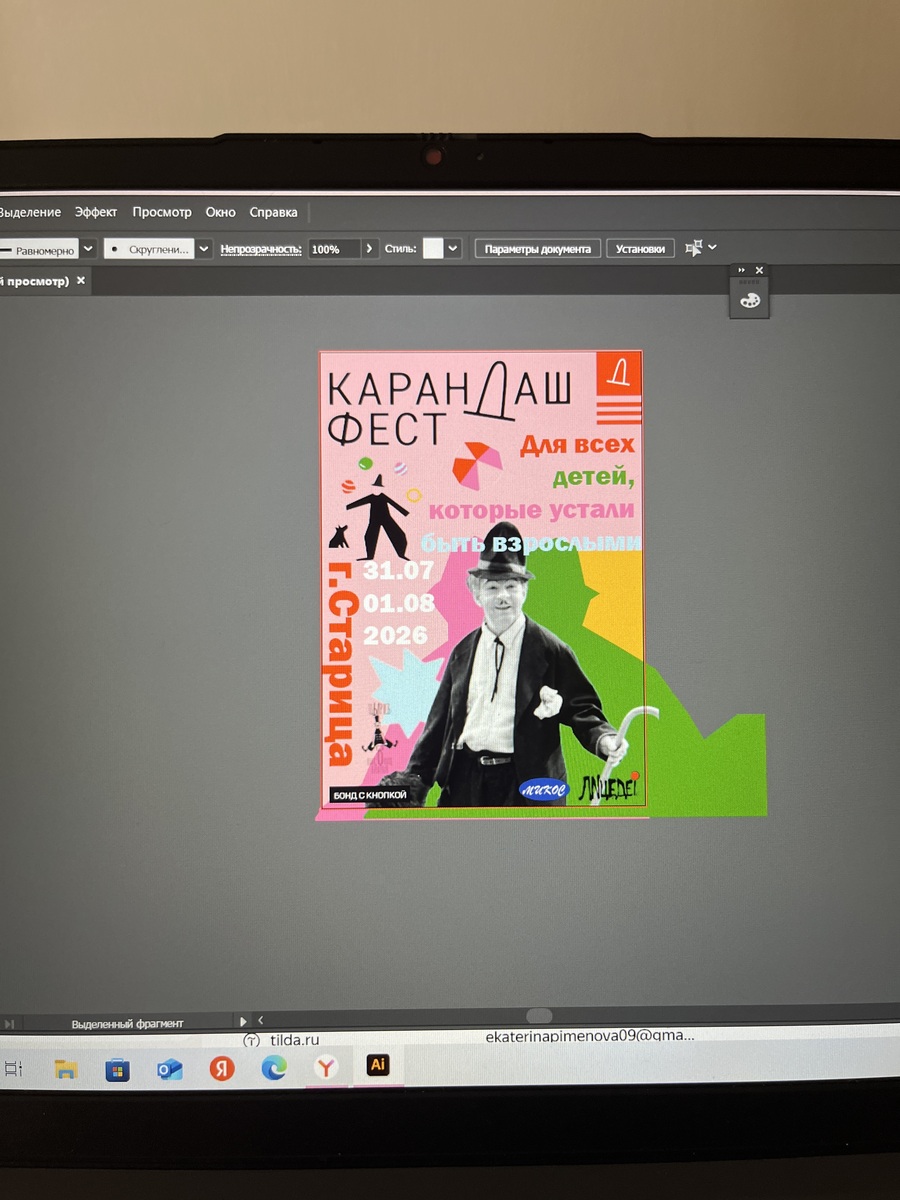Close the document preview tab
Image resolution: width=900 pixels, height=1200 pixels.
(x=81, y=281)
